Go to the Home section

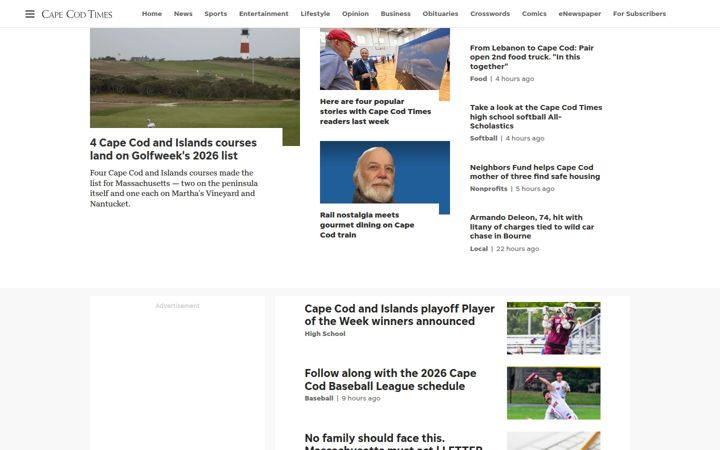pos(152,14)
